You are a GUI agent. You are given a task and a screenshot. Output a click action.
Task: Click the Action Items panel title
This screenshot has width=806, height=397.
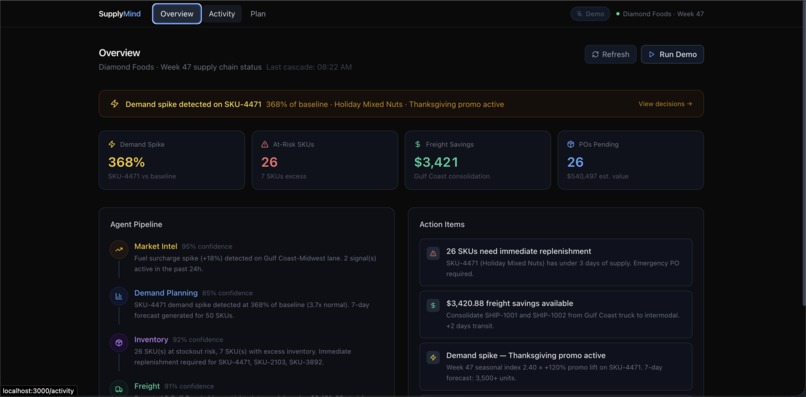(x=442, y=225)
